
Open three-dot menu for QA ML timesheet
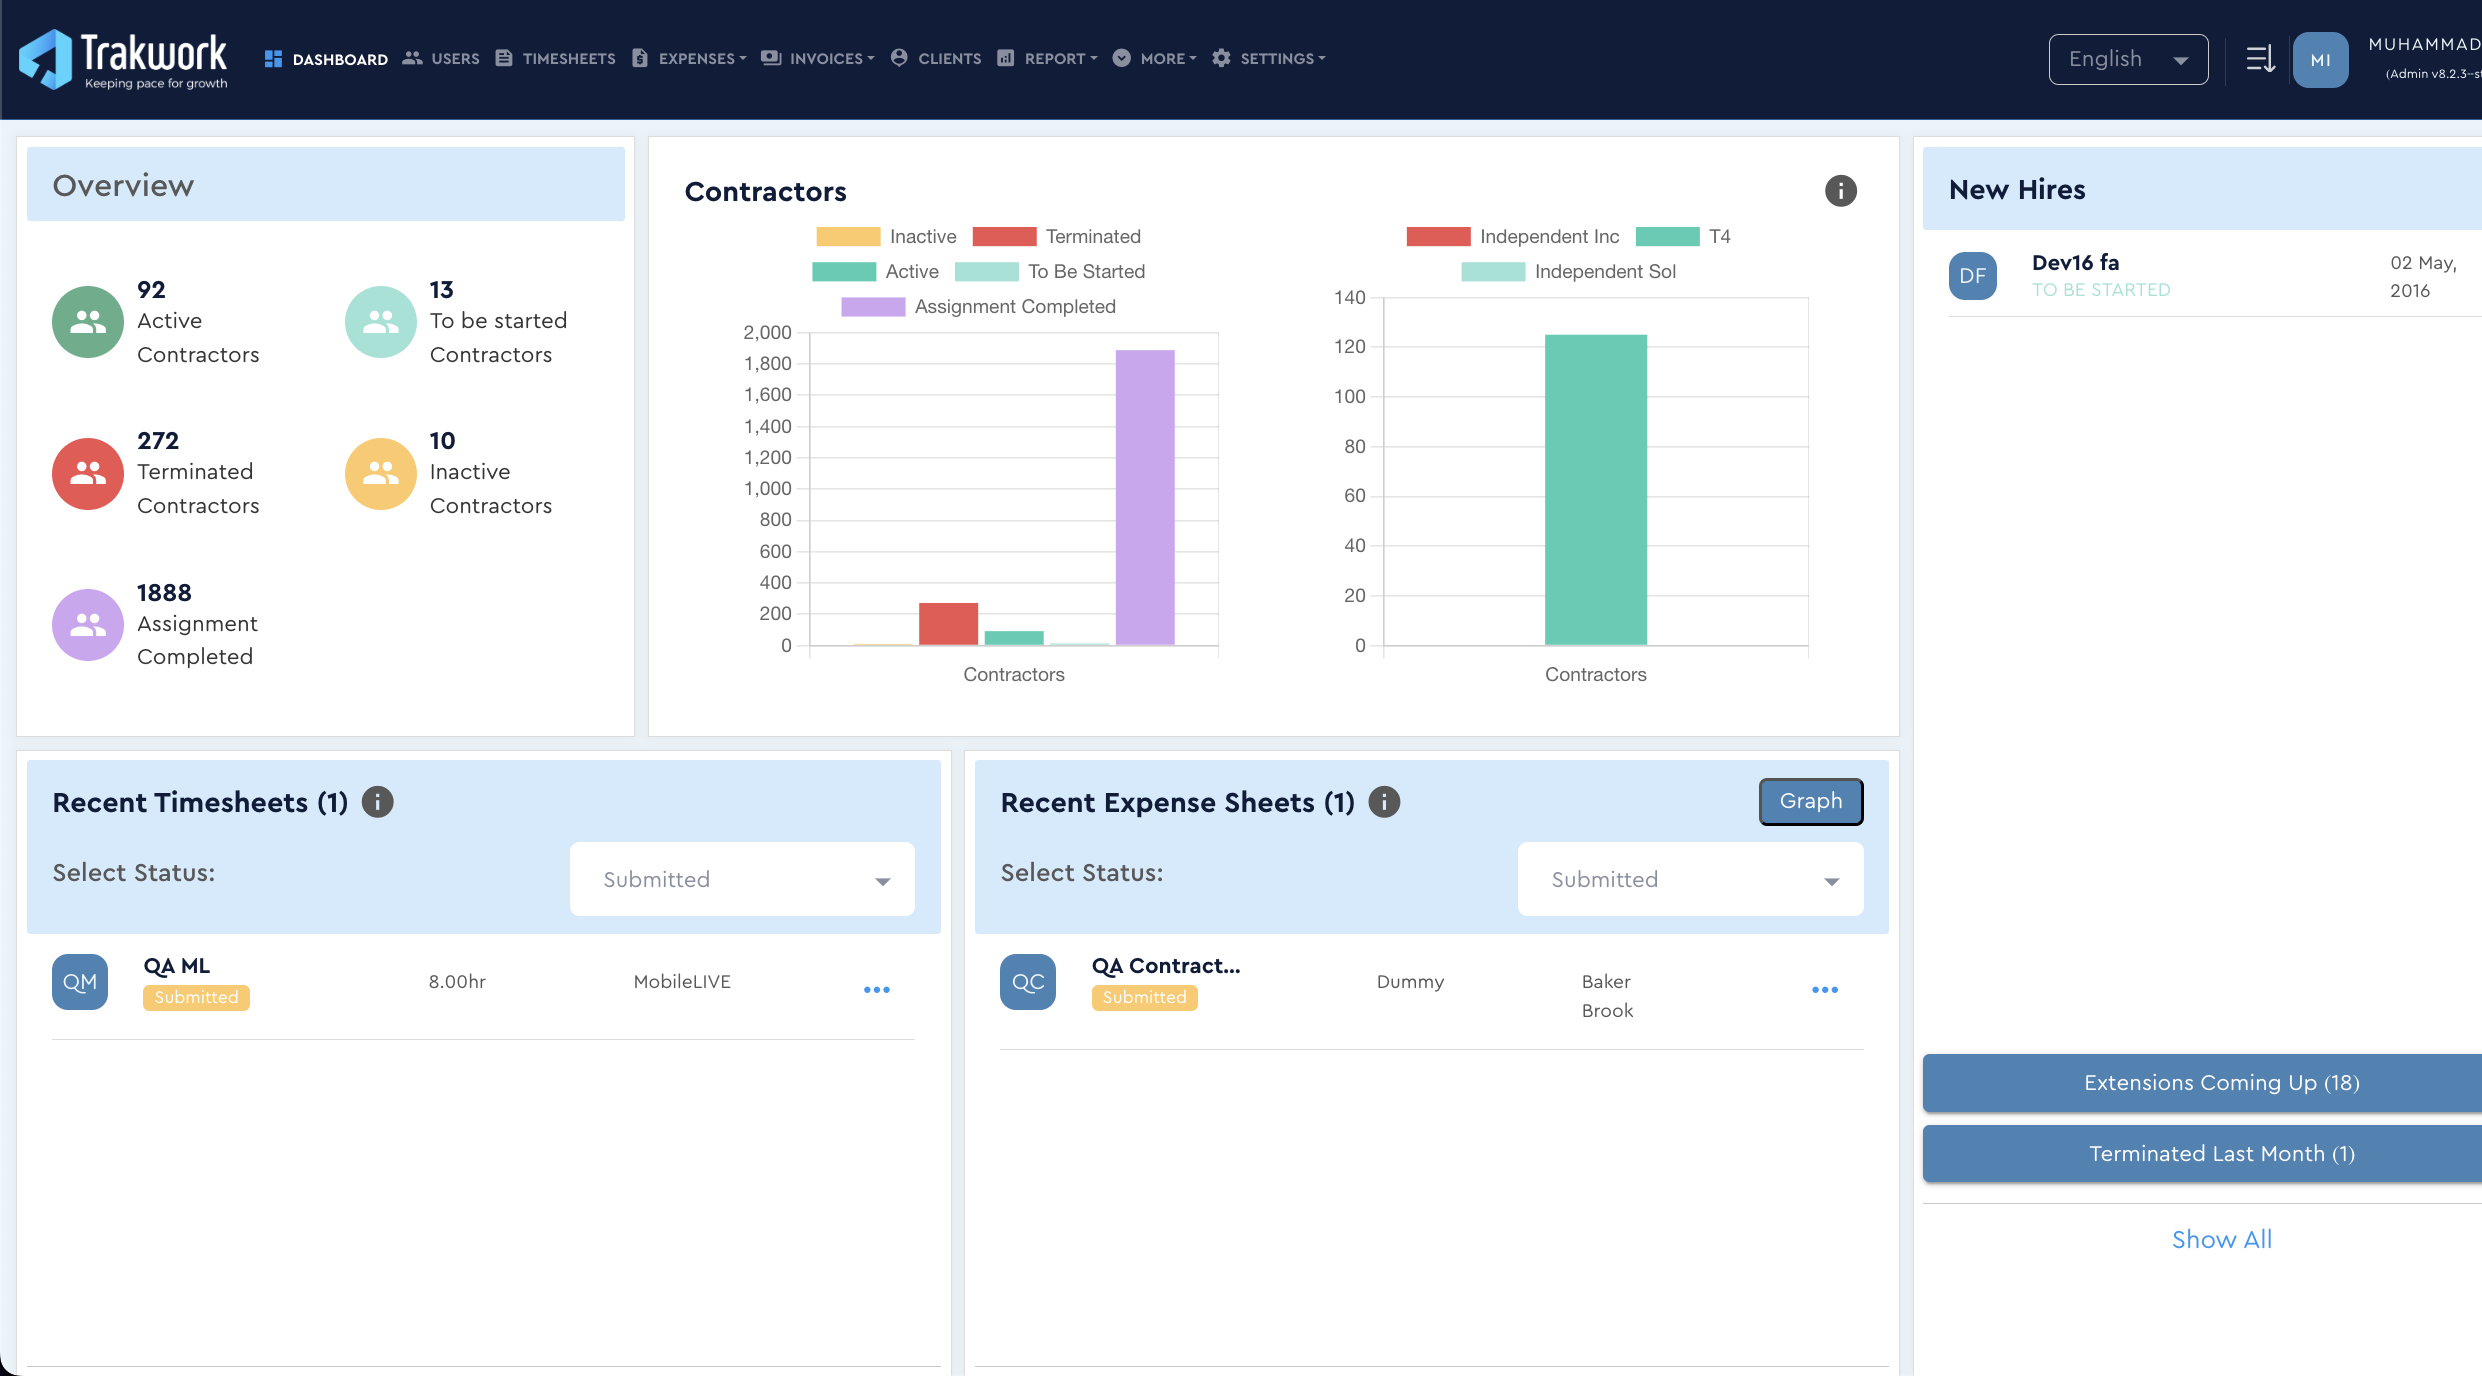[x=876, y=990]
